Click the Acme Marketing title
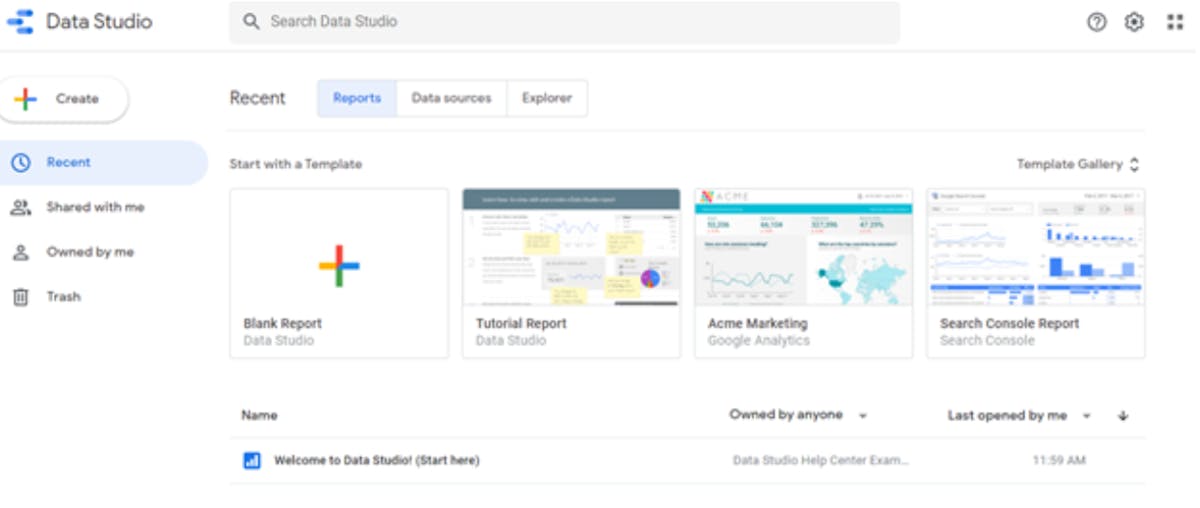 coord(758,324)
